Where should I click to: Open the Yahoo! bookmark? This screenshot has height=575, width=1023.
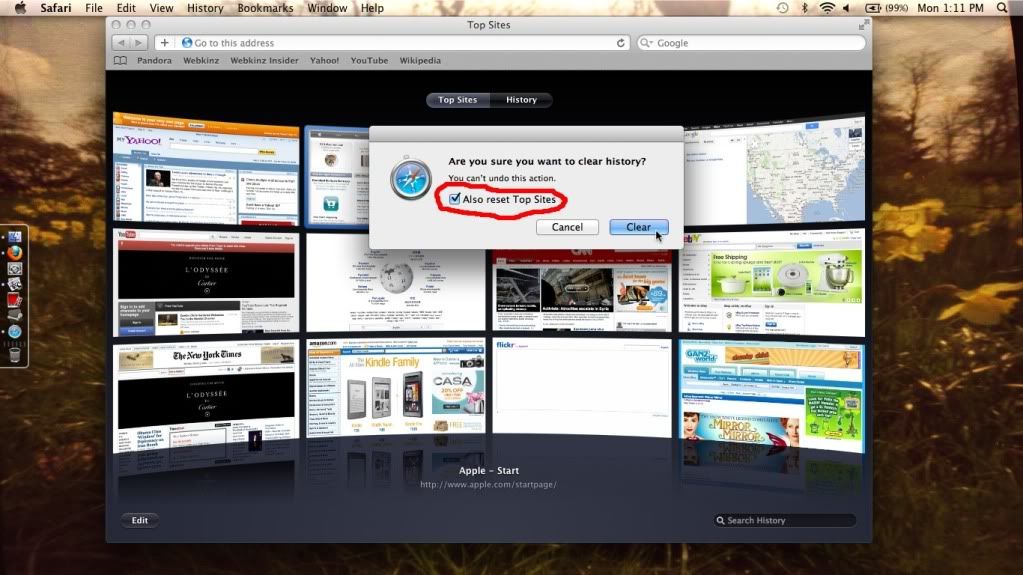[324, 60]
